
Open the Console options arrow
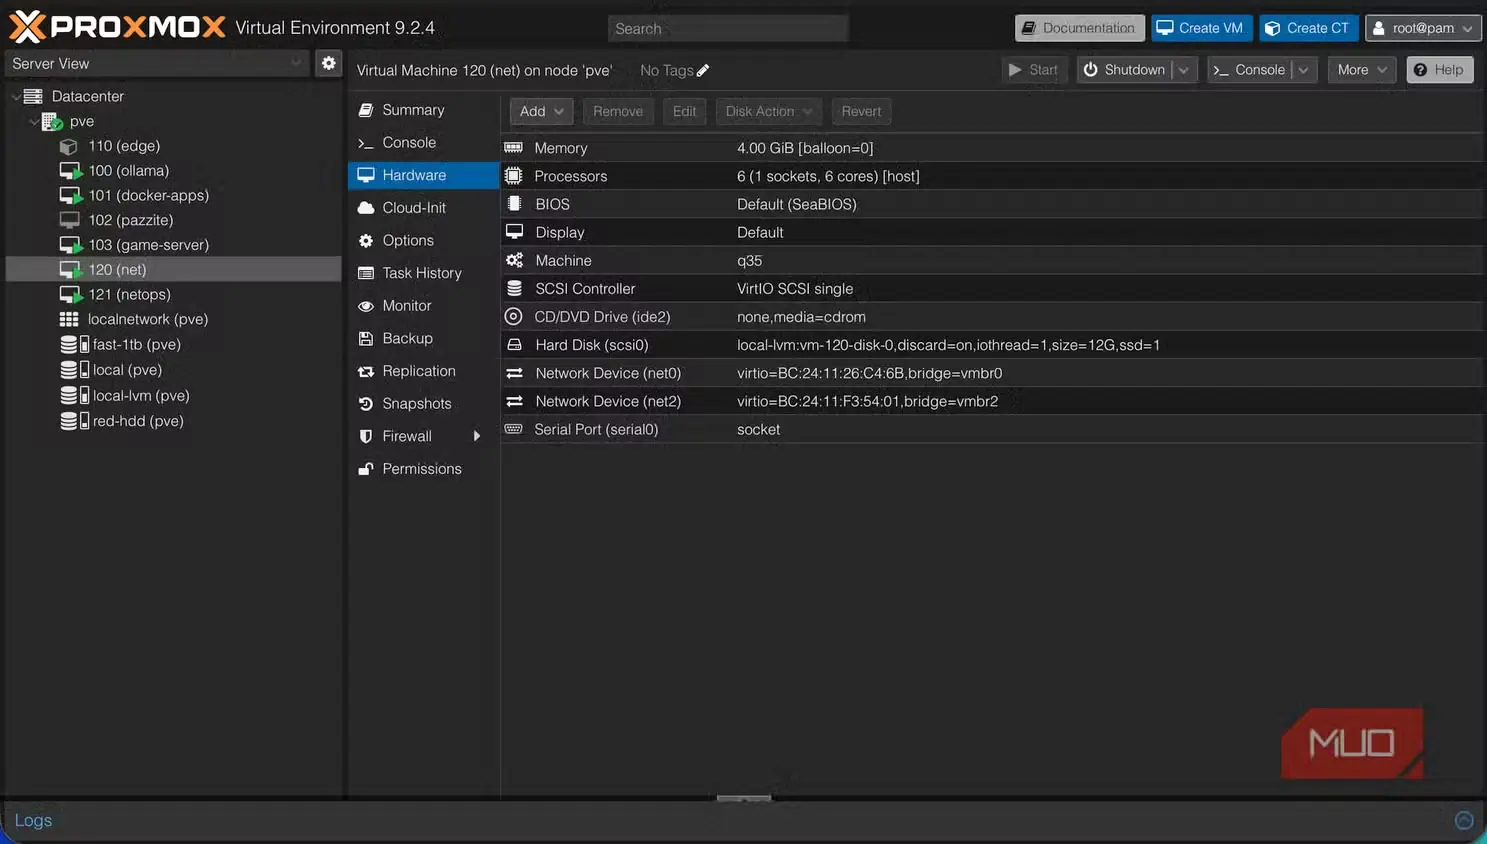tap(1304, 70)
